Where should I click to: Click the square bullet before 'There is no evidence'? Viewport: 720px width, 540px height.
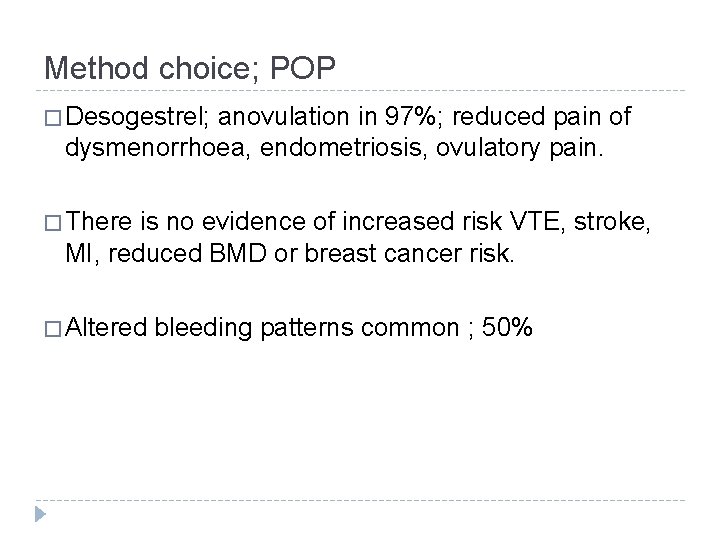(53, 223)
